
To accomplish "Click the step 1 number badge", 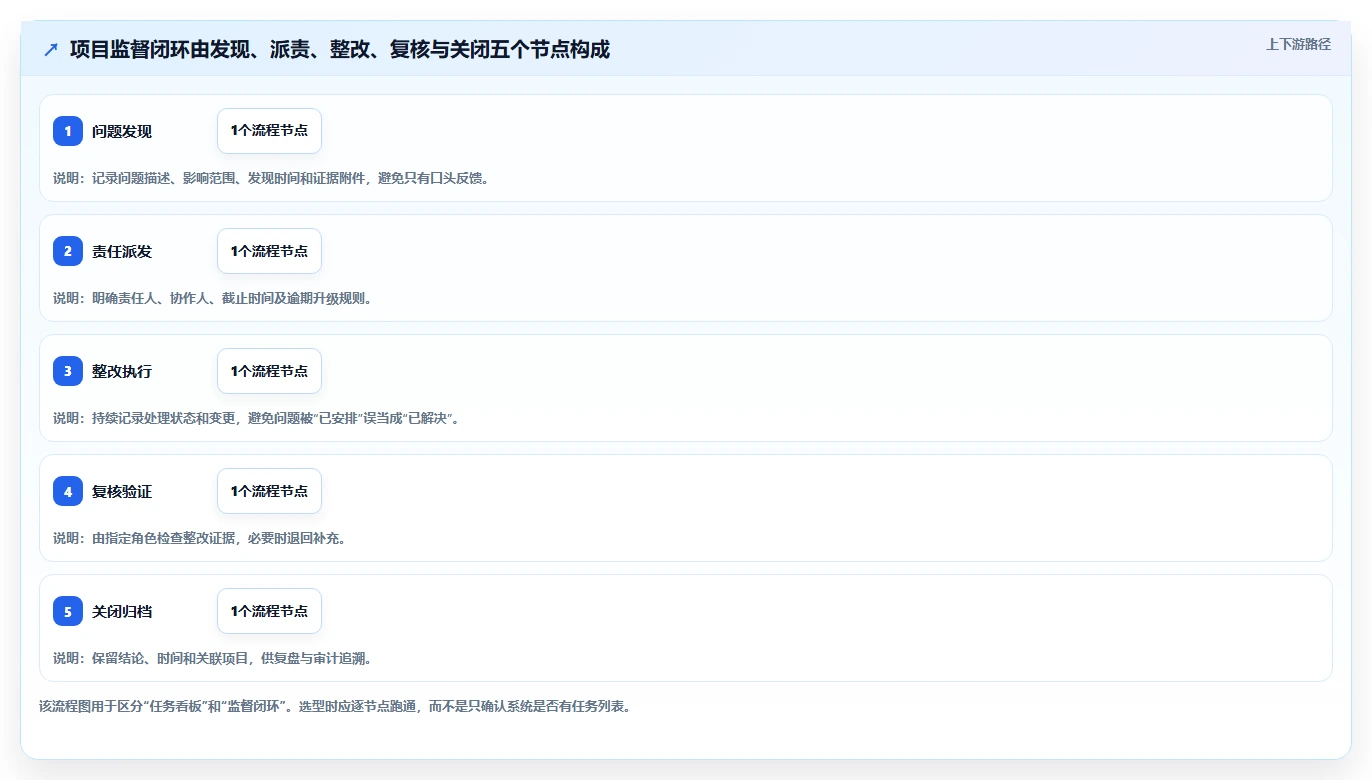I will pos(68,131).
